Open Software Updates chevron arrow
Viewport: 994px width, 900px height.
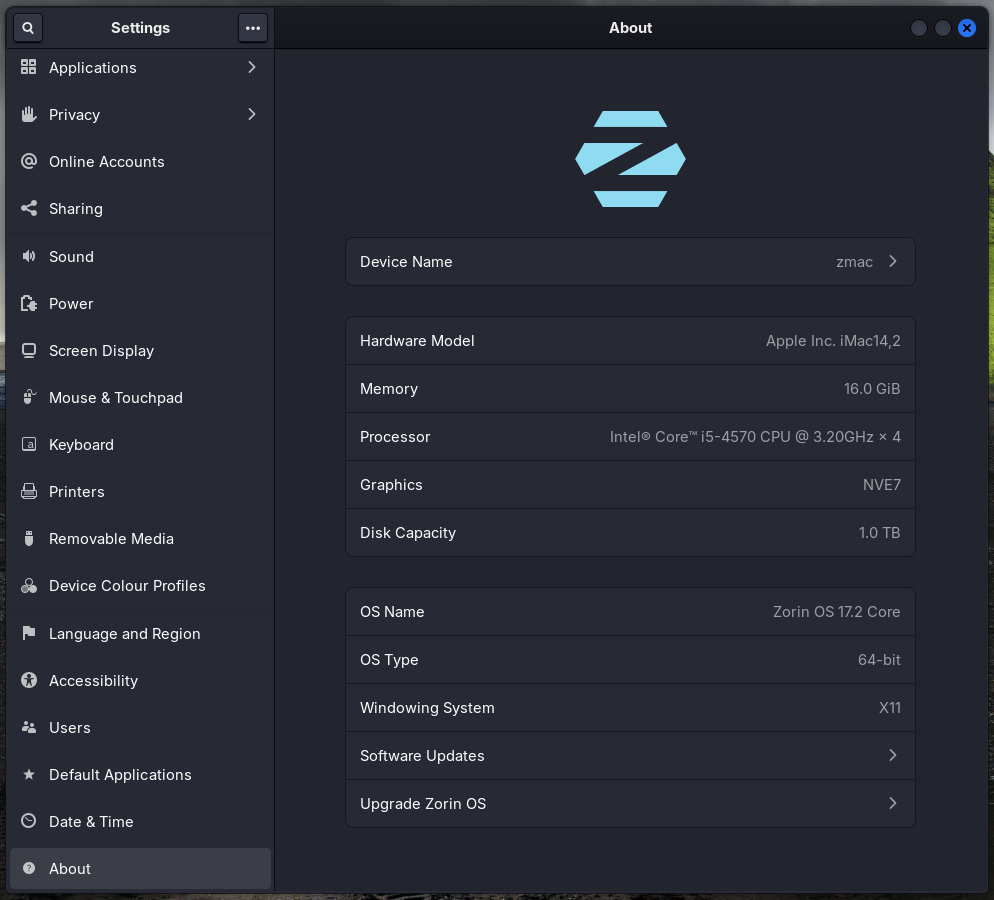tap(893, 755)
